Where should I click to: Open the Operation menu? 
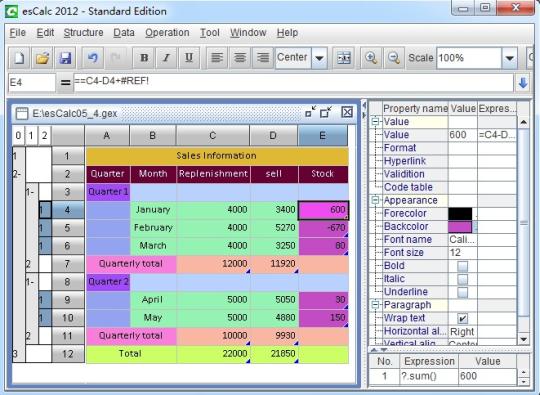coord(167,33)
